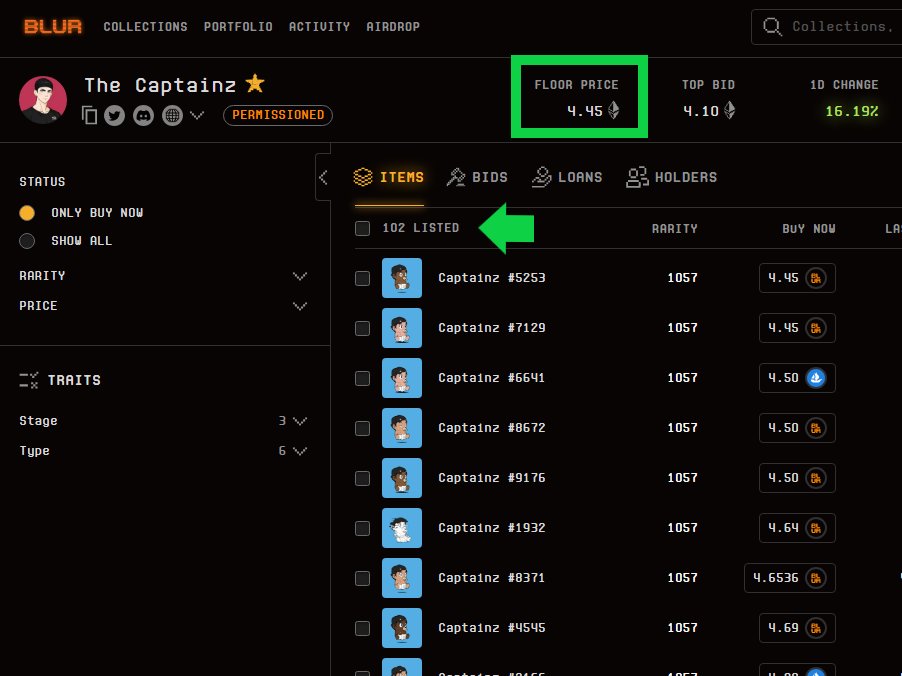
Task: Click the Holders tab people icon
Action: click(637, 177)
